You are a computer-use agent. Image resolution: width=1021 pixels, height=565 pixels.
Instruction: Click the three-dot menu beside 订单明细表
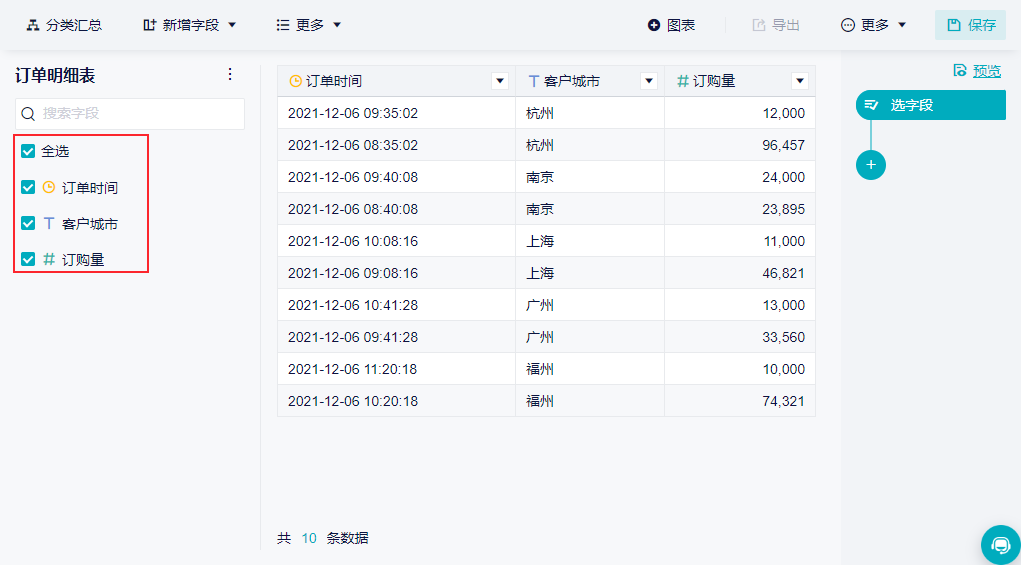pos(230,74)
